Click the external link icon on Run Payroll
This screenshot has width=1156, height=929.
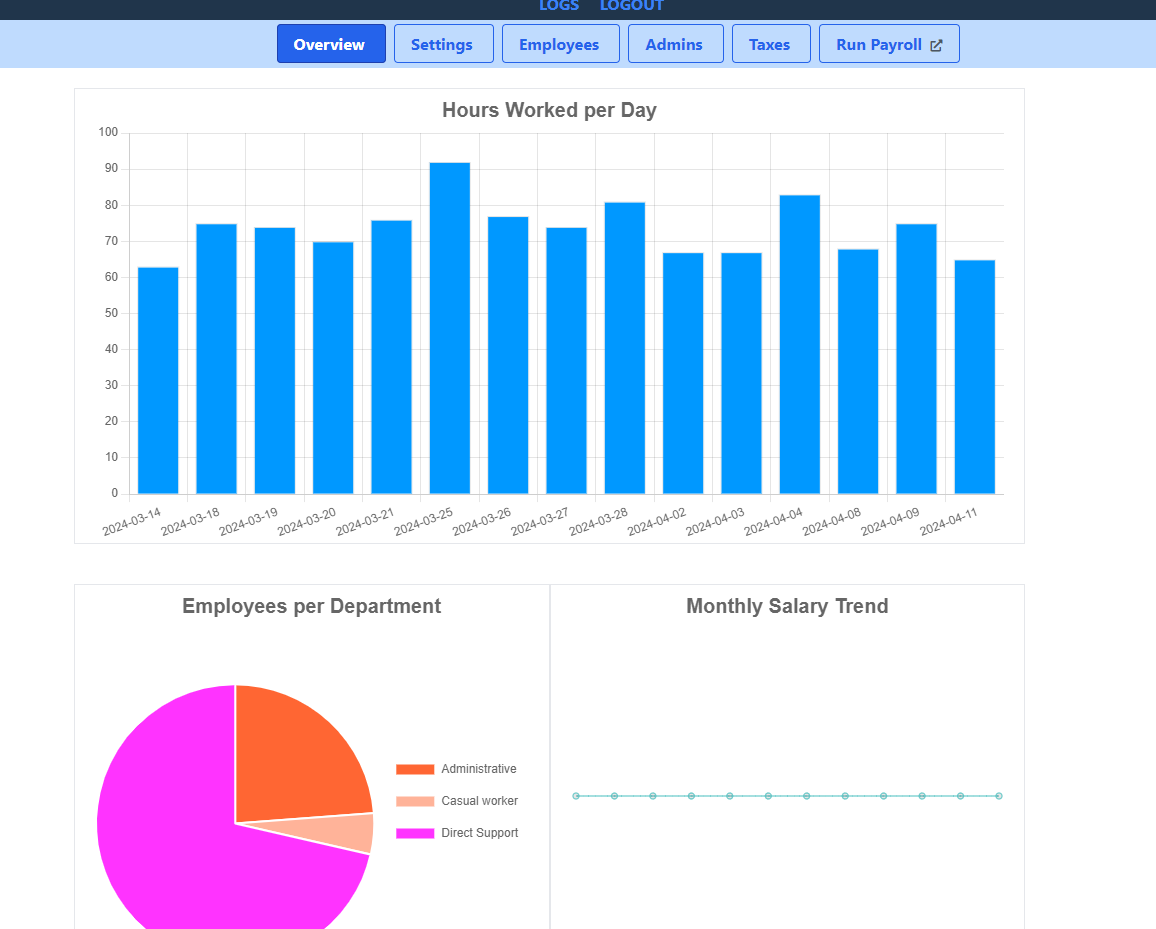[936, 44]
